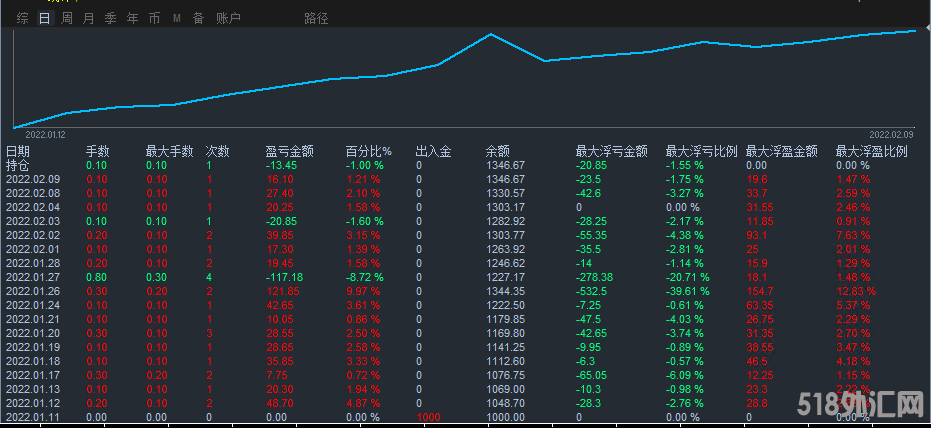Click the 最大浮亏金额 column header
Image resolution: width=931 pixels, height=428 pixels.
click(611, 152)
